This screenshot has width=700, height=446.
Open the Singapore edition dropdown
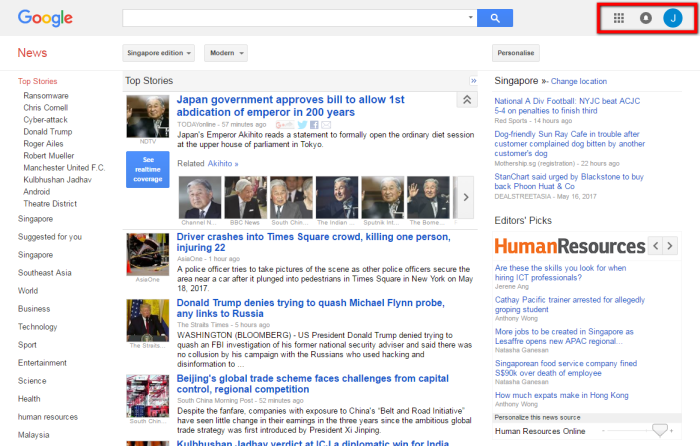point(158,53)
